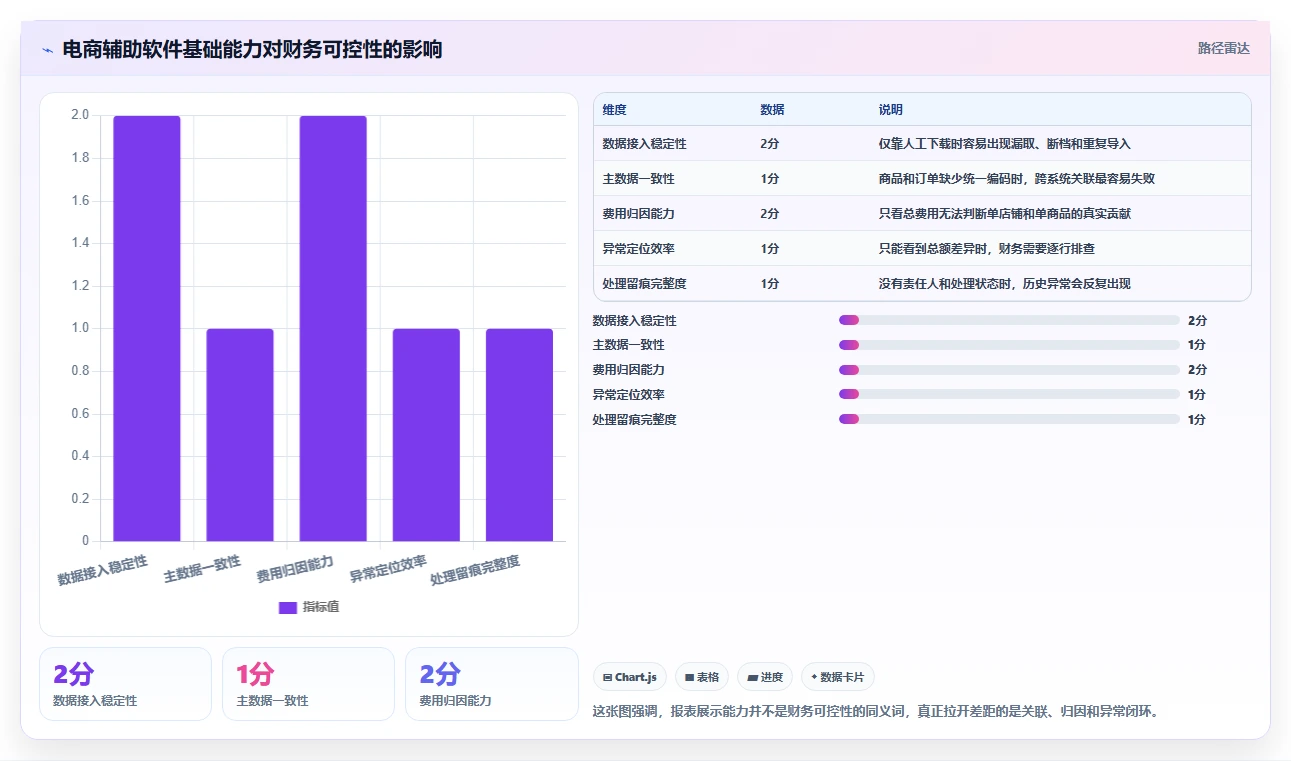The height and width of the screenshot is (761, 1291).
Task: Click the 数据 column header
Action: (x=772, y=110)
